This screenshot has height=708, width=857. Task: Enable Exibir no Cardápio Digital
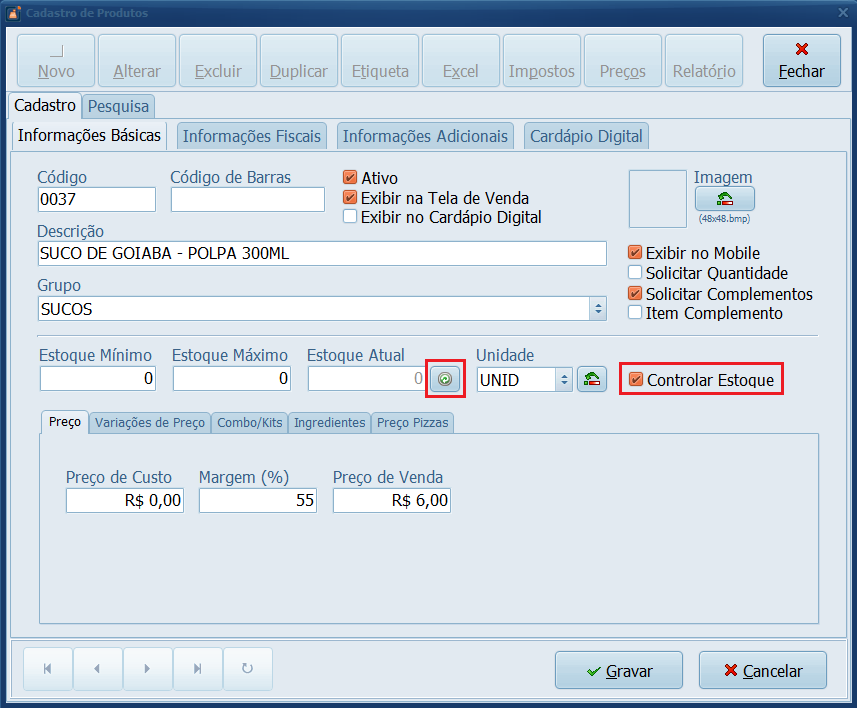point(350,216)
